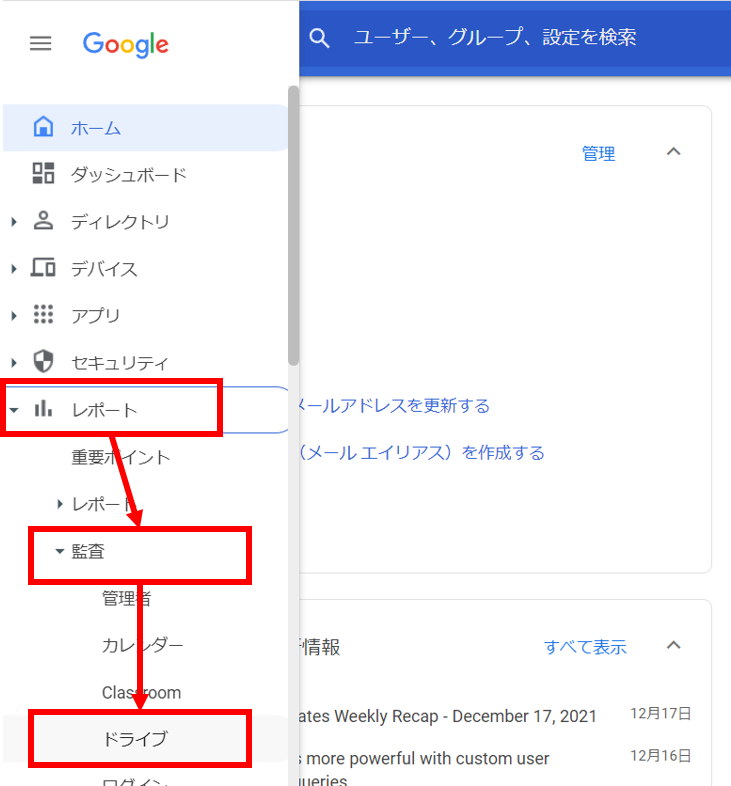731x786 pixels.
Task: Click the devices icon for デバイス
Action: coord(43,267)
